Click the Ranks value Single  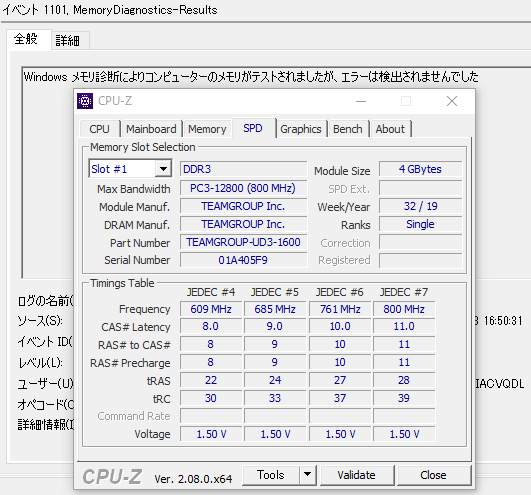pos(421,224)
